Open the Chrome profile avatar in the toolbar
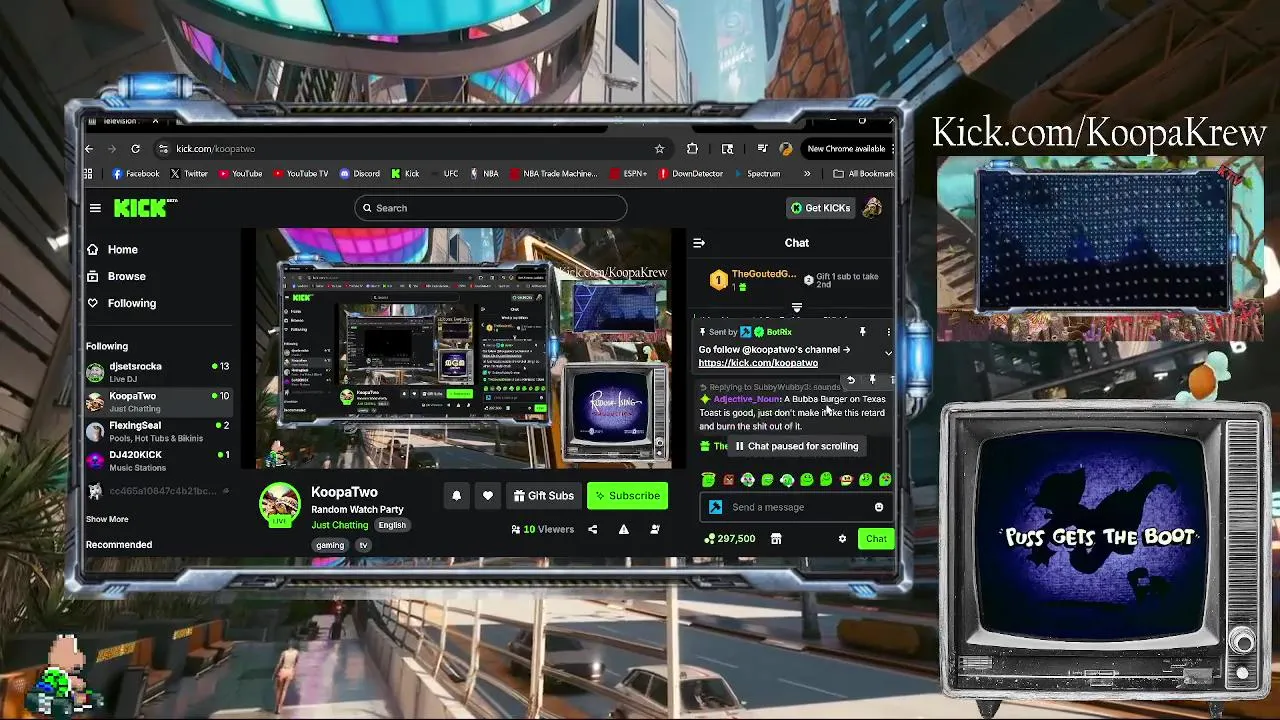 786,149
